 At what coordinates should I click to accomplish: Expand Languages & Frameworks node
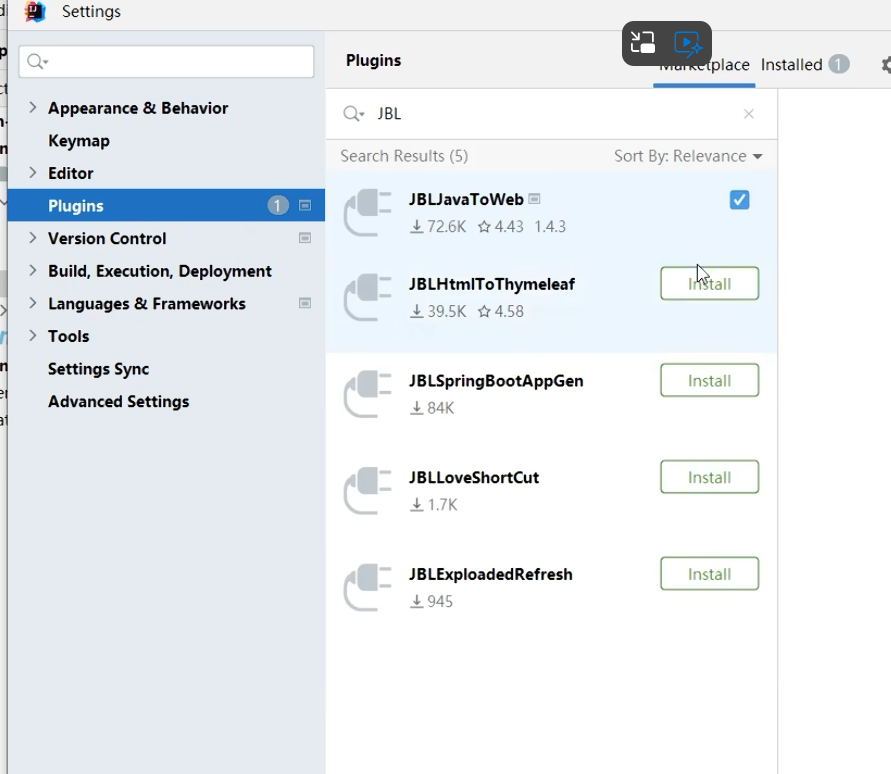coord(32,303)
